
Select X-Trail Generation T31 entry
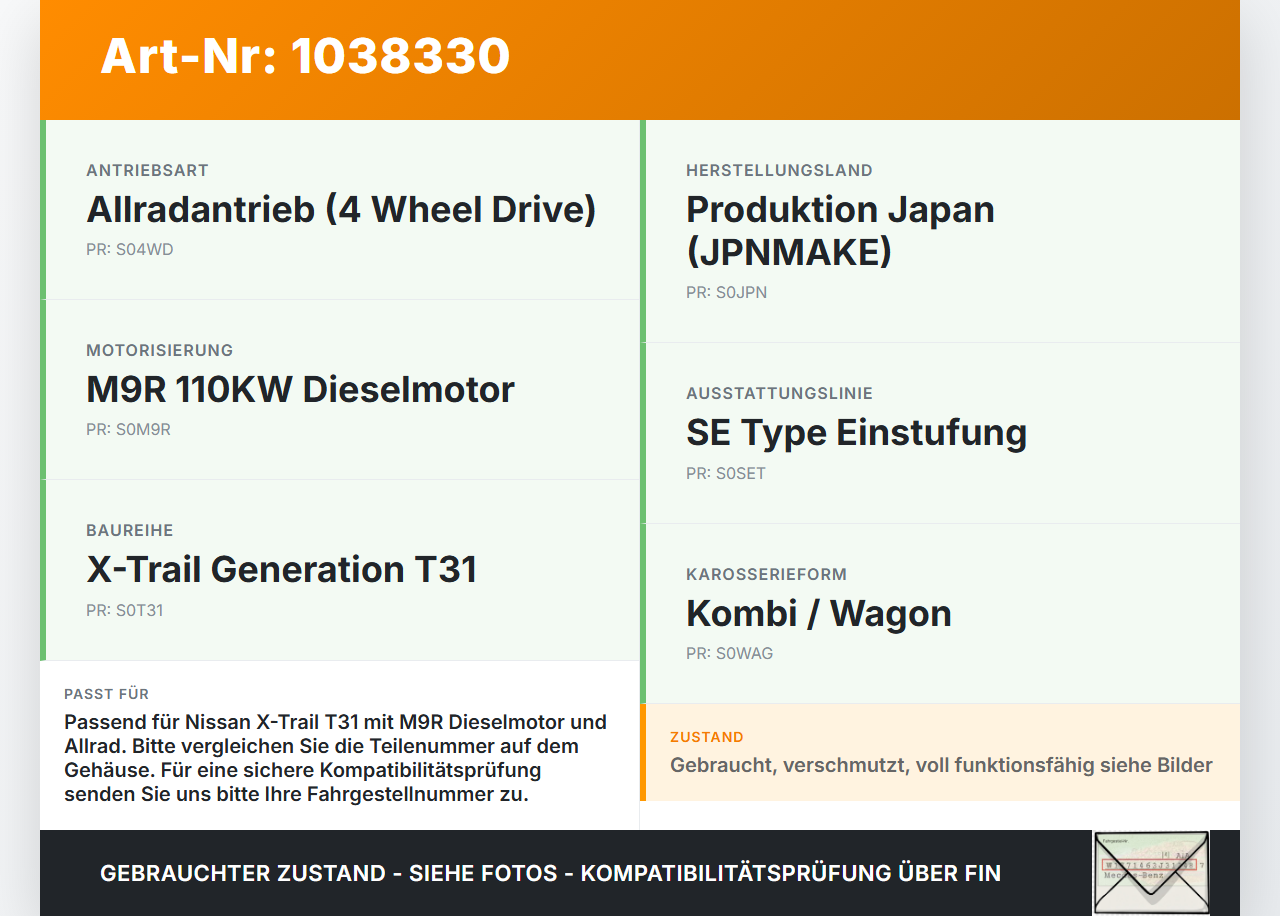tap(281, 569)
